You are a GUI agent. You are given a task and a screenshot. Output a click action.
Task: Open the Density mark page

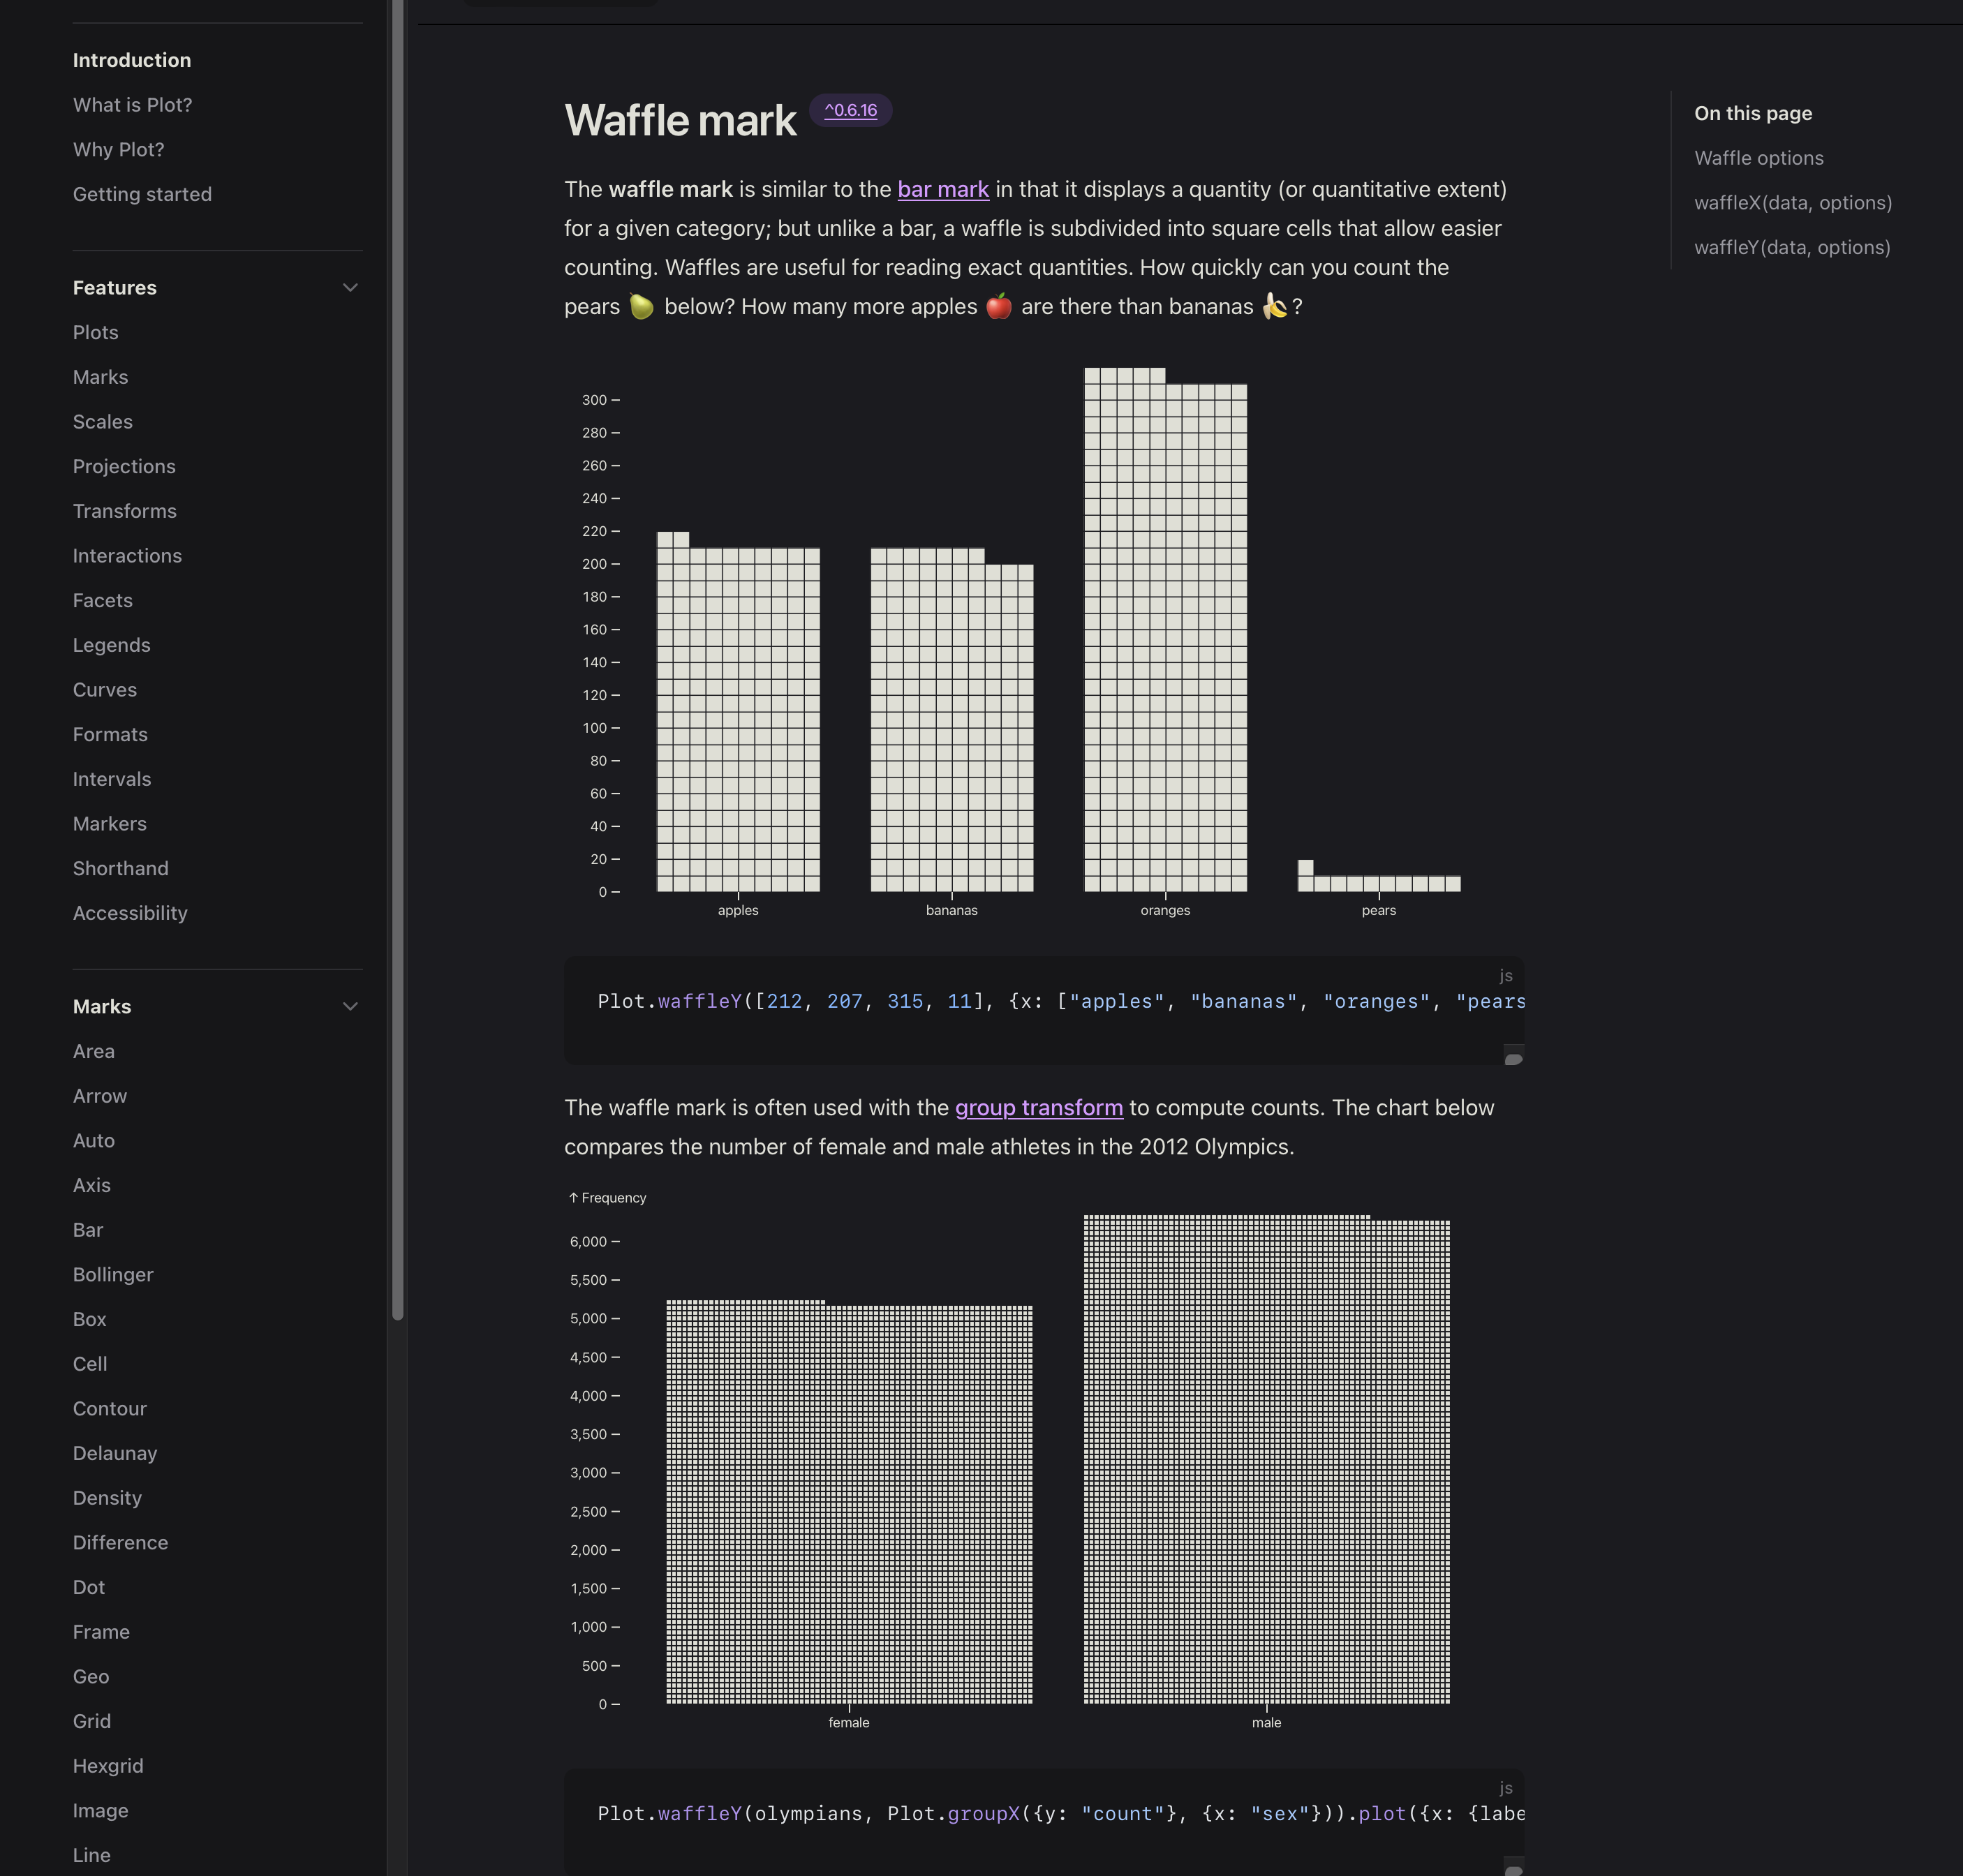tap(107, 1498)
